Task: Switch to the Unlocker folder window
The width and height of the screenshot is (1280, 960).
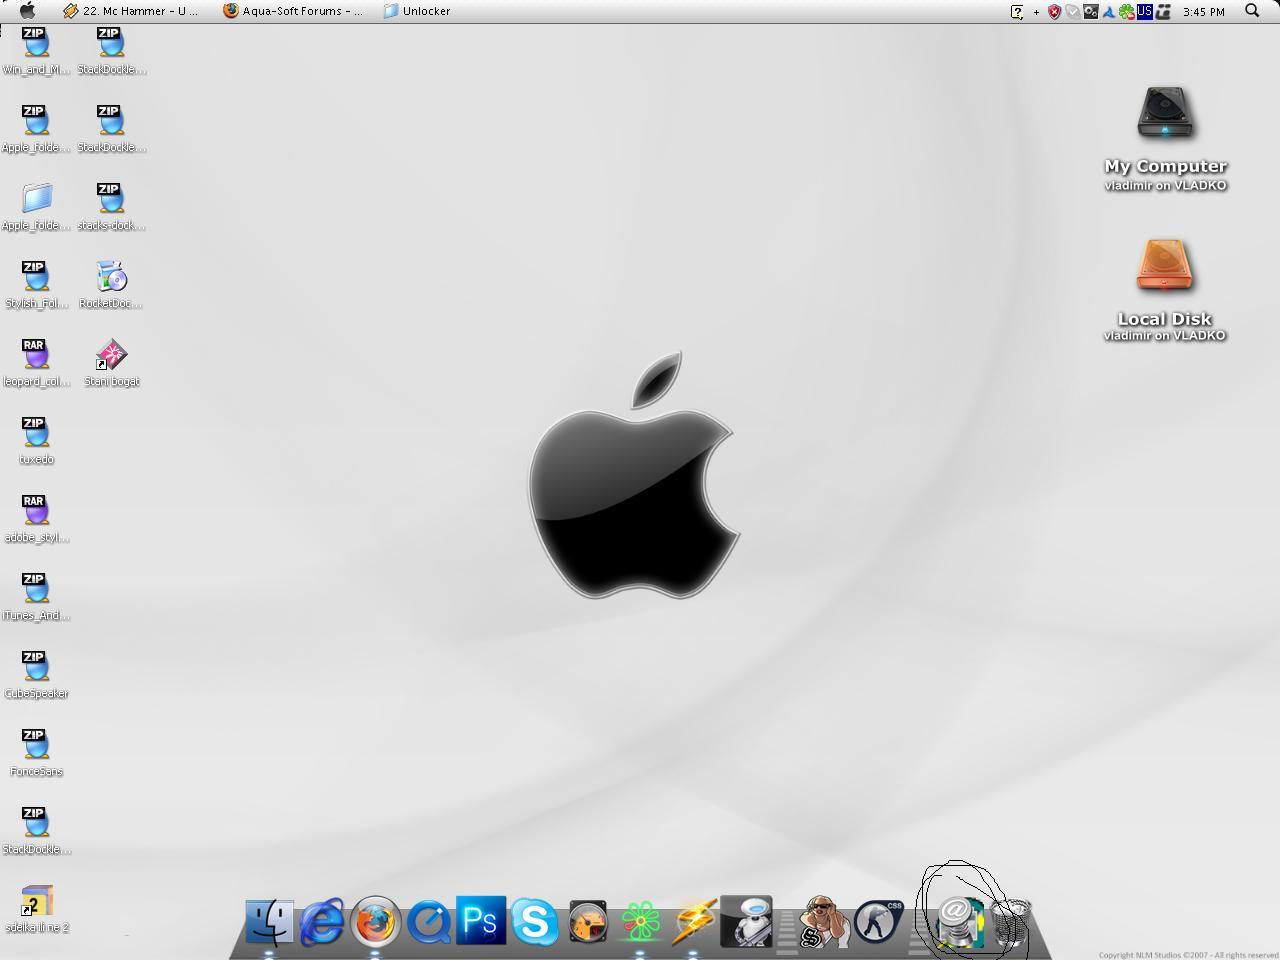Action: point(417,11)
